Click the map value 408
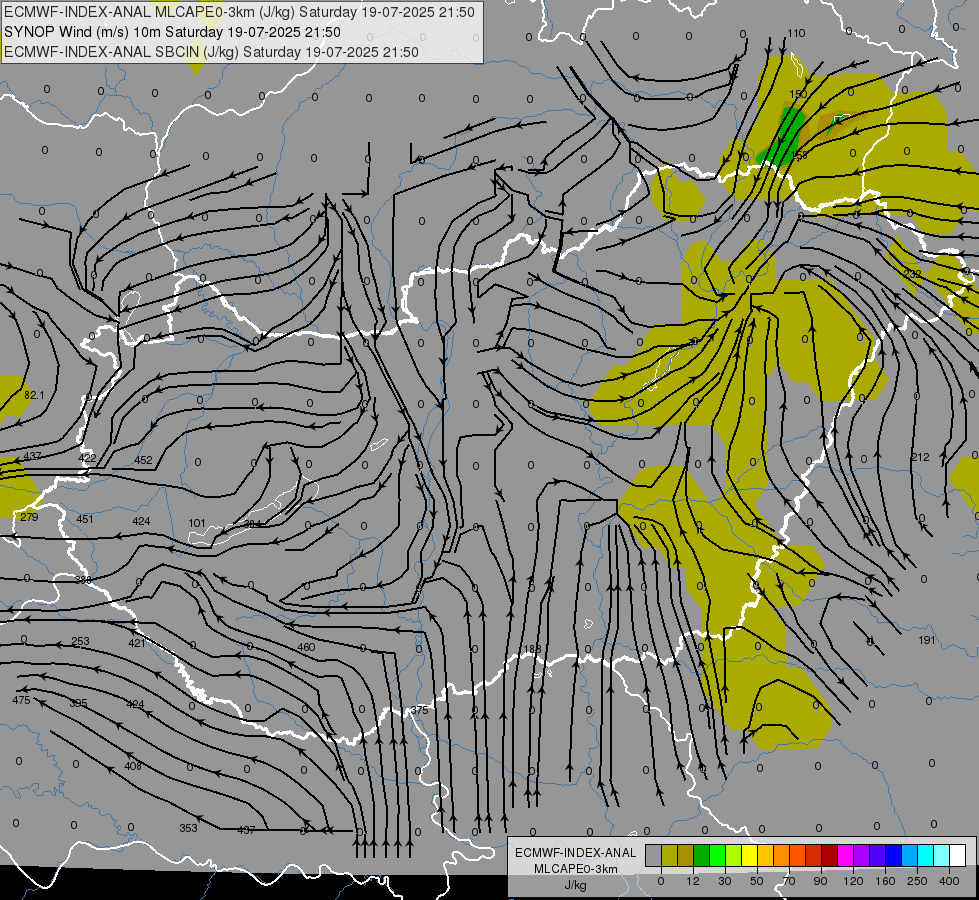 click(x=133, y=766)
